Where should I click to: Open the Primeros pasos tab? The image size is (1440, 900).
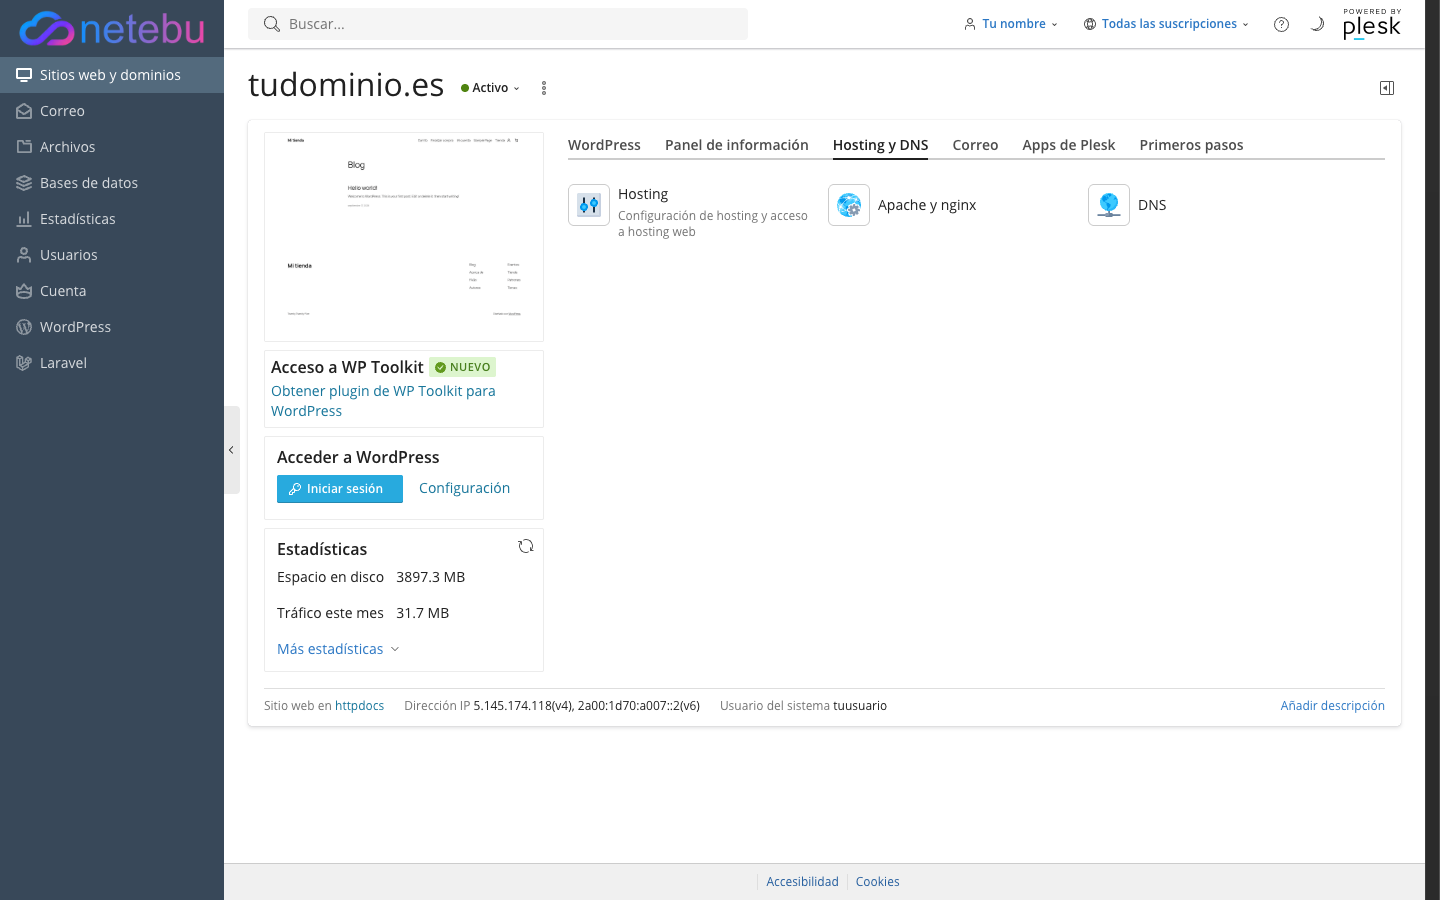(x=1191, y=145)
